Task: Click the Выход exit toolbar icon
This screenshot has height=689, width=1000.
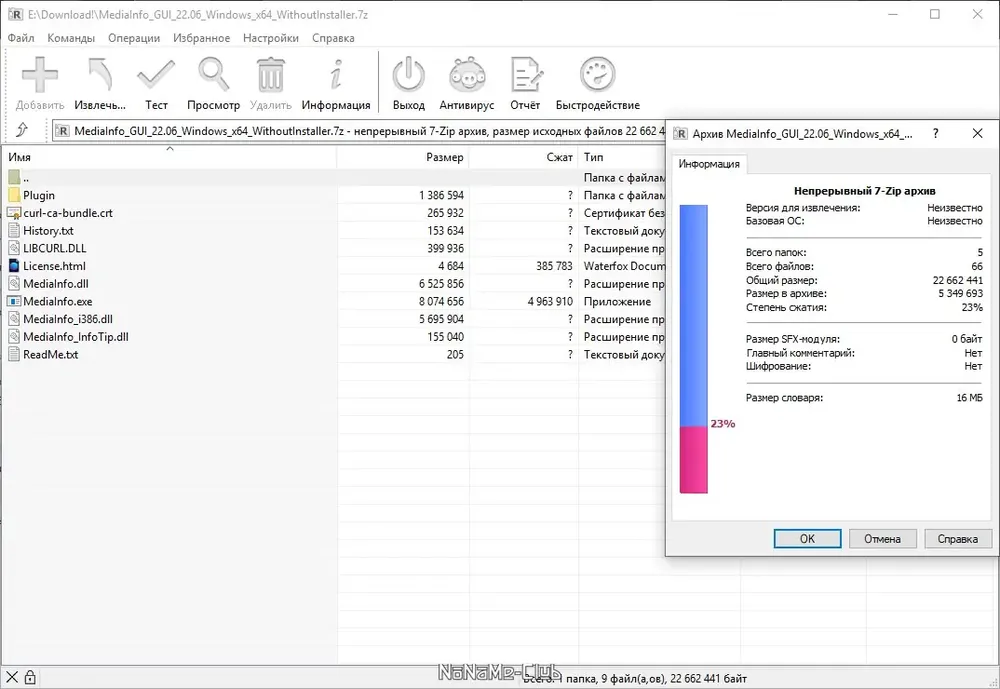Action: pyautogui.click(x=409, y=83)
